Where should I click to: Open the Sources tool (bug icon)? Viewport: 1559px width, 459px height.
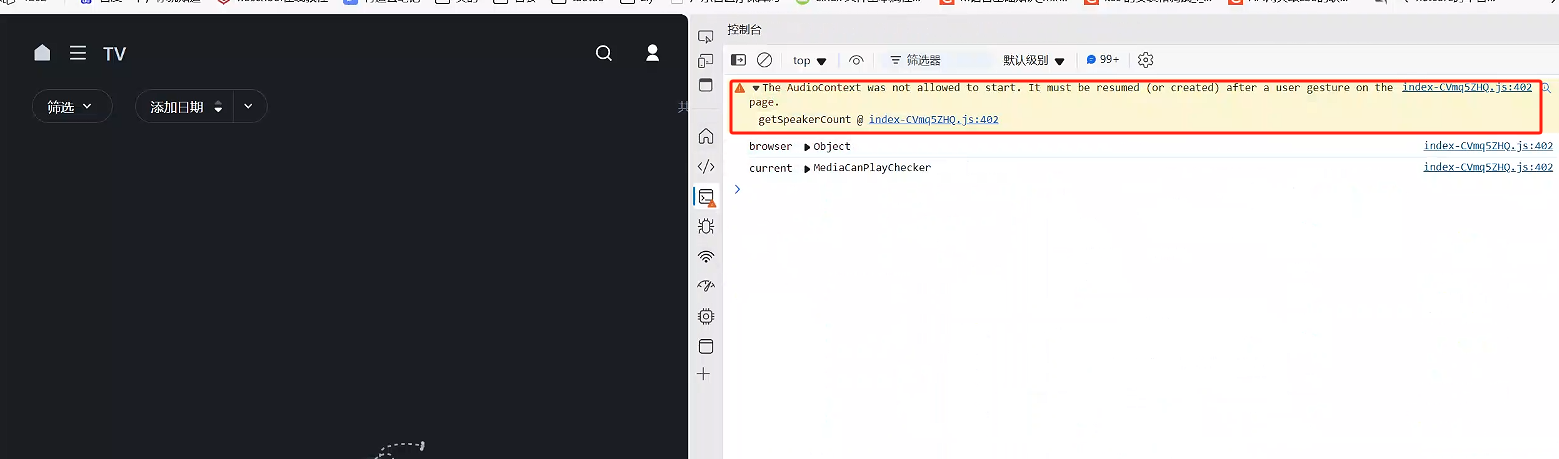[706, 226]
